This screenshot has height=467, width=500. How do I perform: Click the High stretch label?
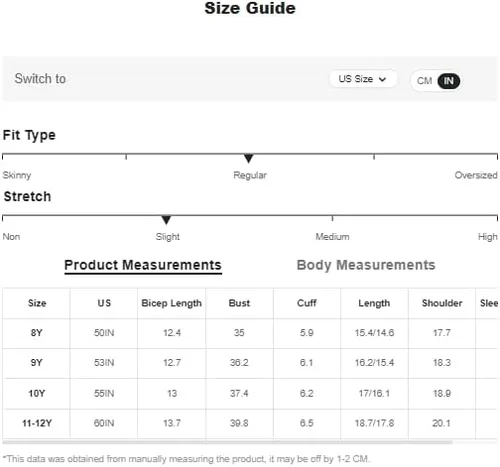(487, 237)
